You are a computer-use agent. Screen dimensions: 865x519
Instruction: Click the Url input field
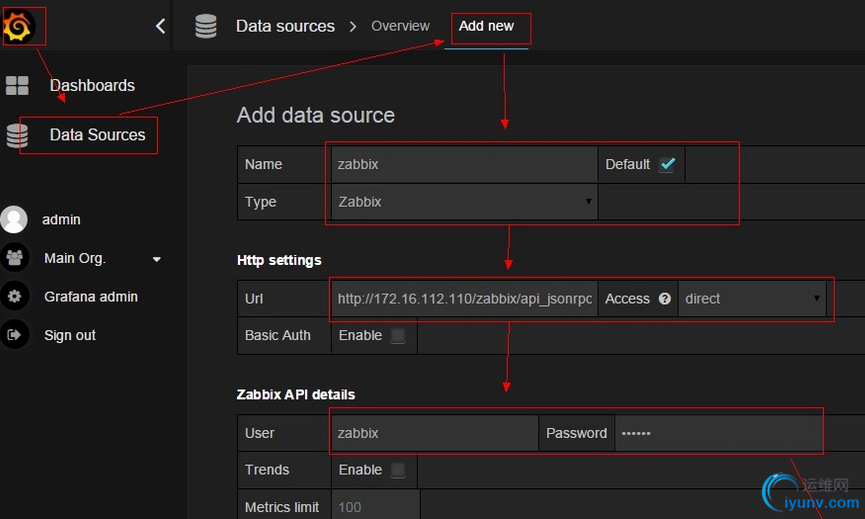click(464, 298)
